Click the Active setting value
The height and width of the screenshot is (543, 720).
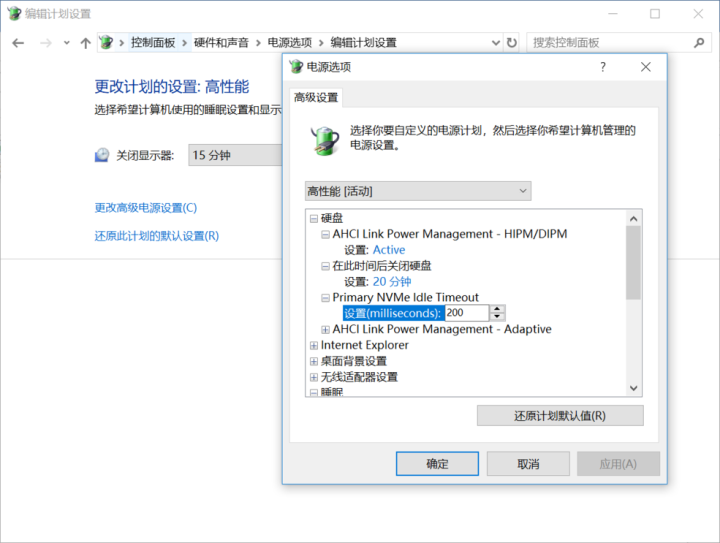point(389,250)
